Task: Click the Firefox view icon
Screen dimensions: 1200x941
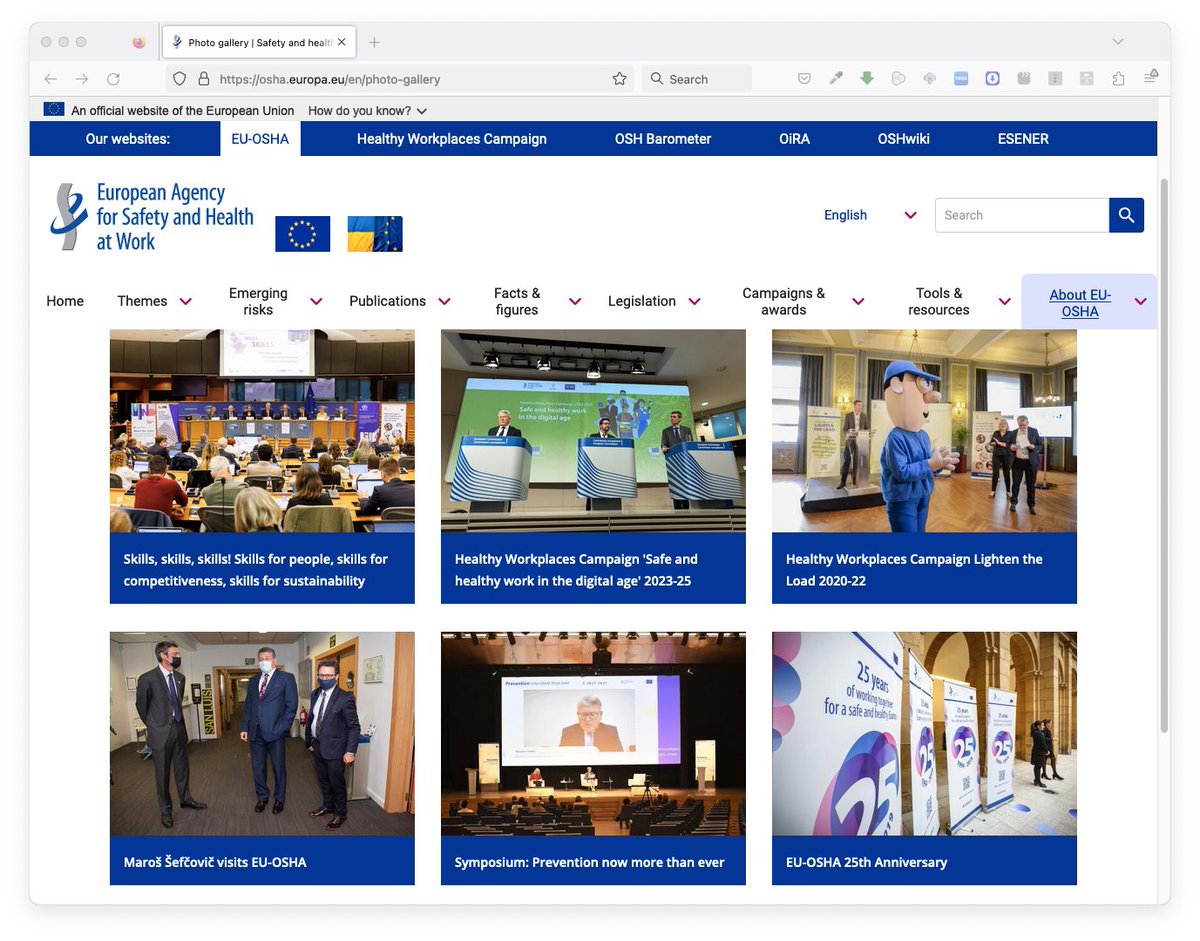Action: [x=139, y=42]
